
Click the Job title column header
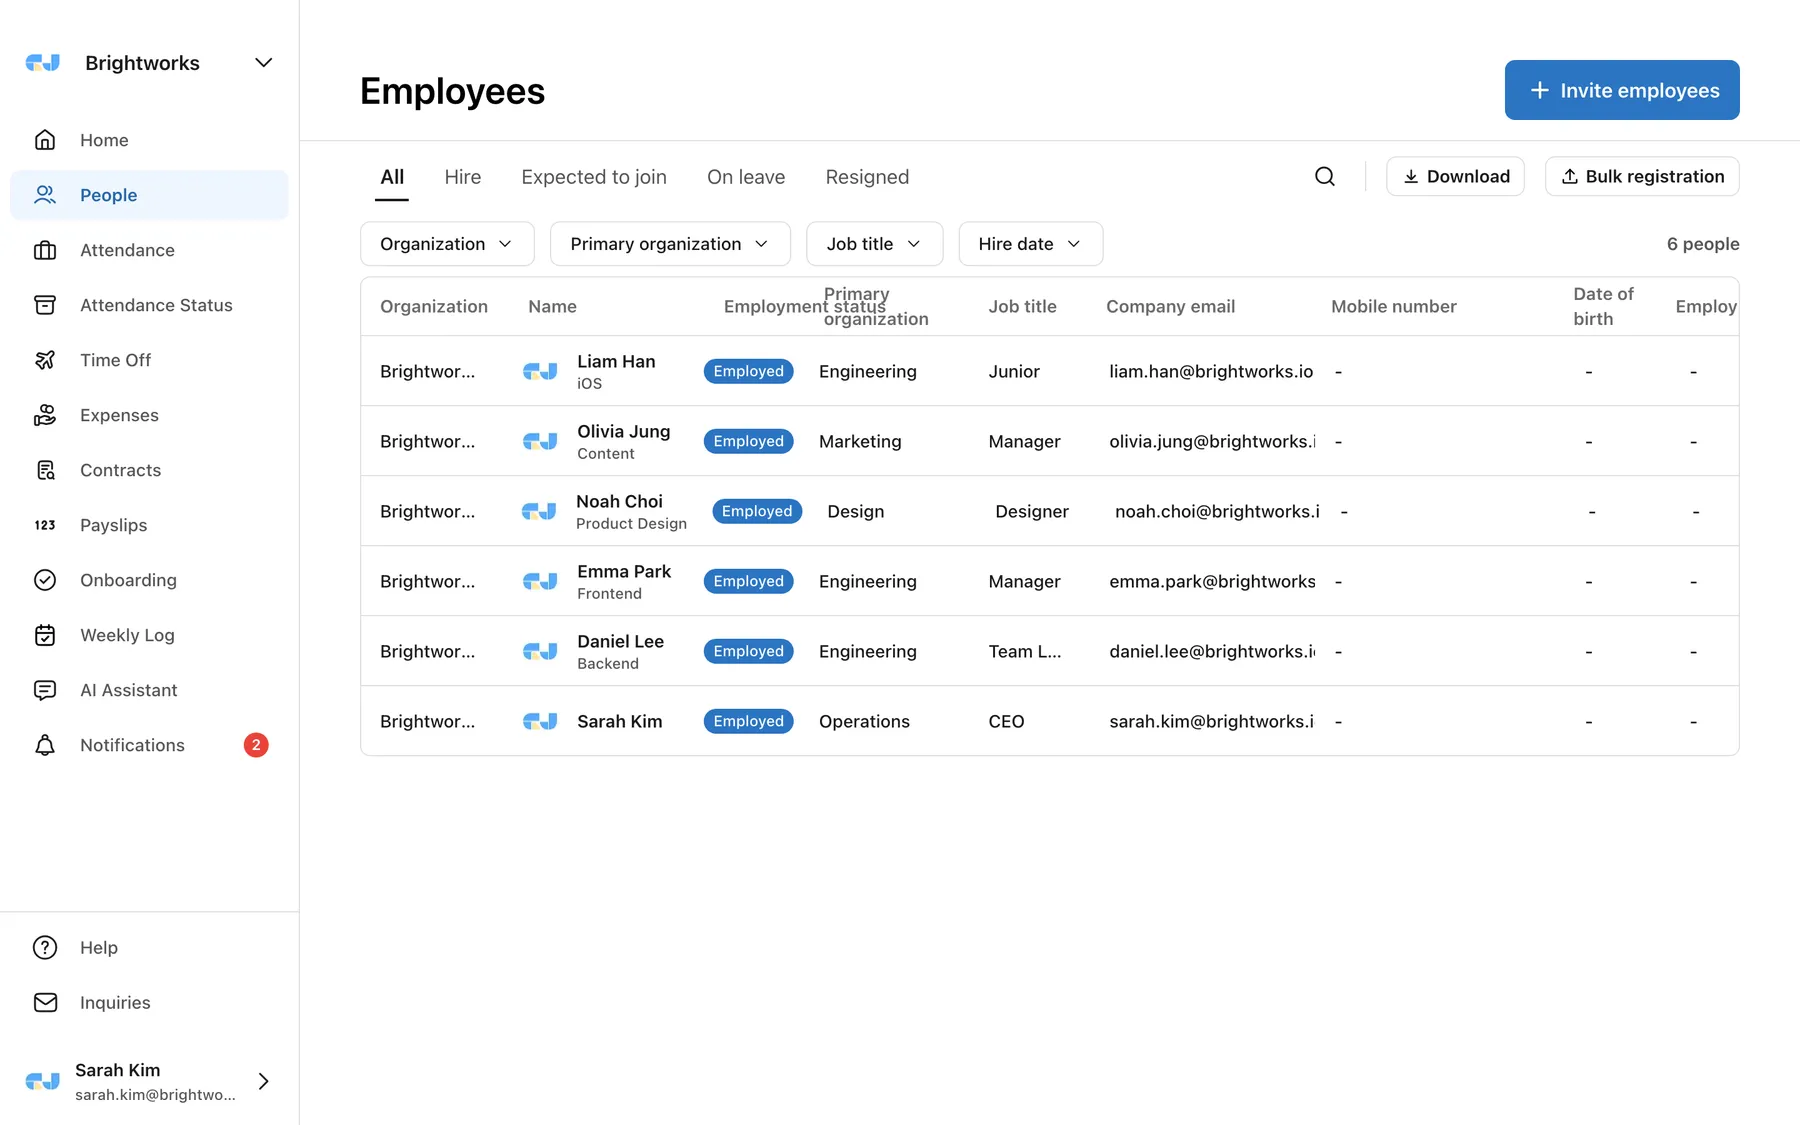pos(1022,306)
